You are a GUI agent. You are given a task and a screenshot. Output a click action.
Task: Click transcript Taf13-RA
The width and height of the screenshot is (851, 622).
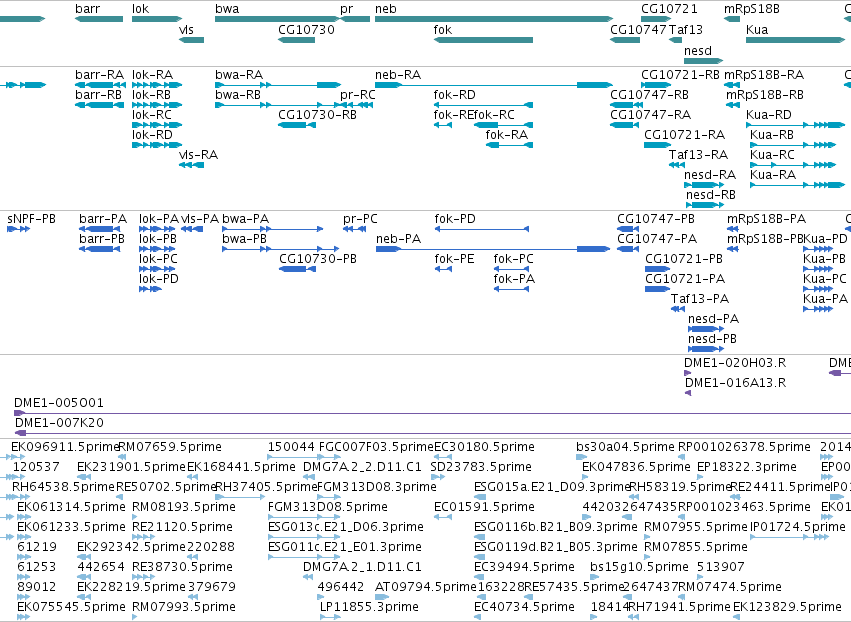698,155
